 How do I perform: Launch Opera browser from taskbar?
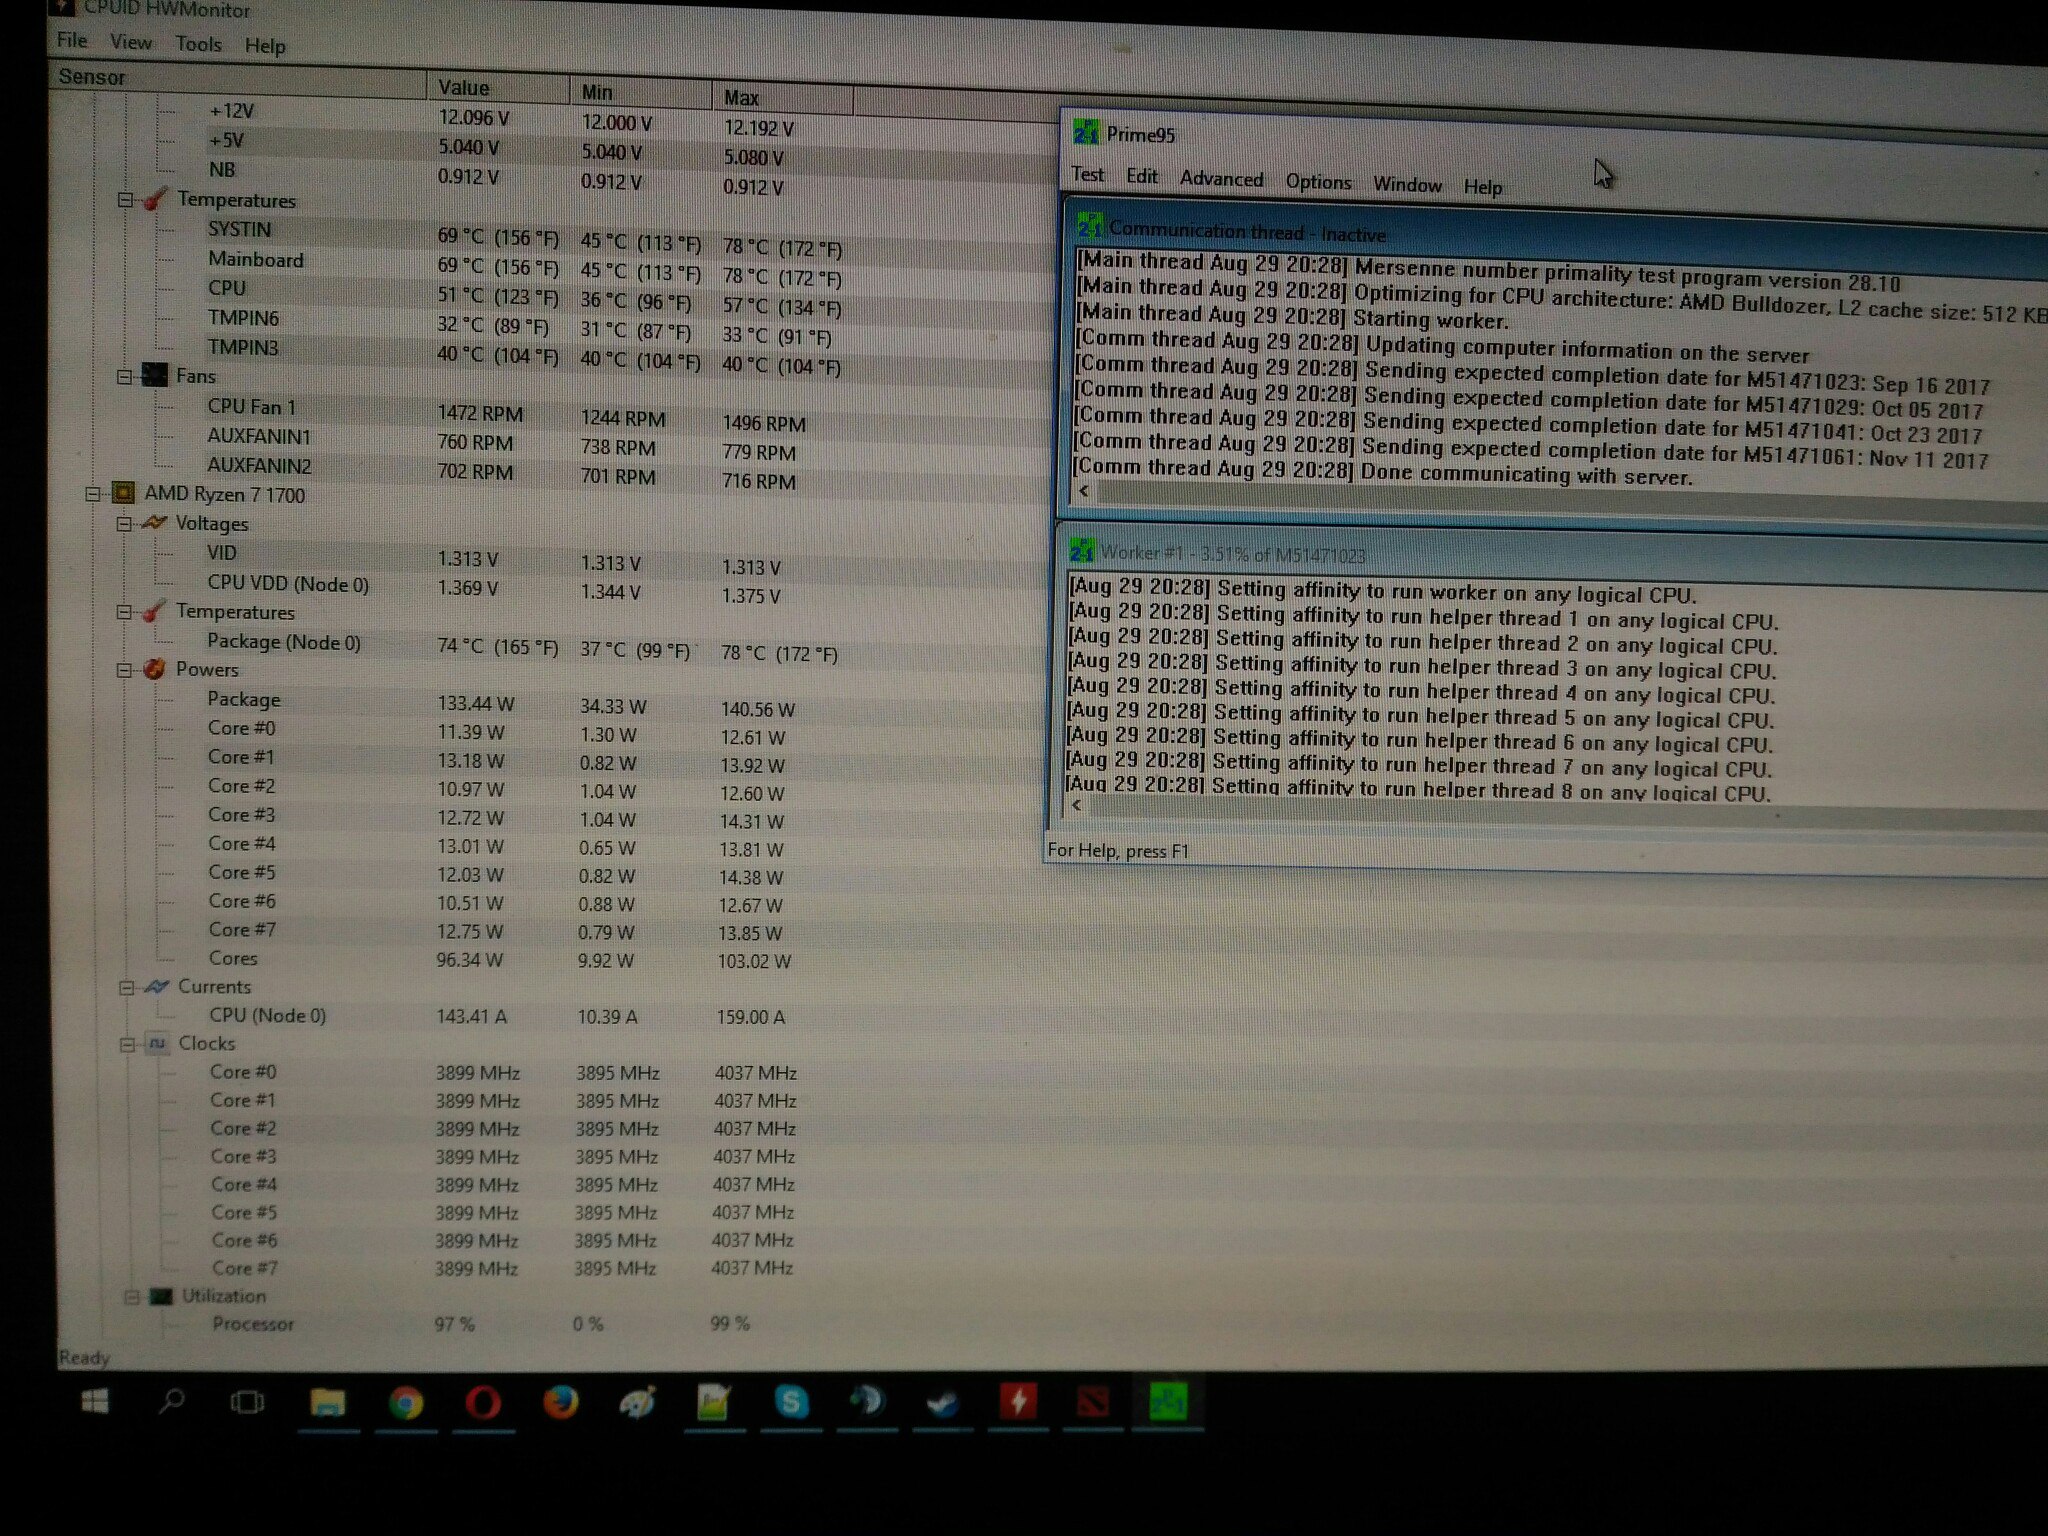pyautogui.click(x=483, y=1403)
